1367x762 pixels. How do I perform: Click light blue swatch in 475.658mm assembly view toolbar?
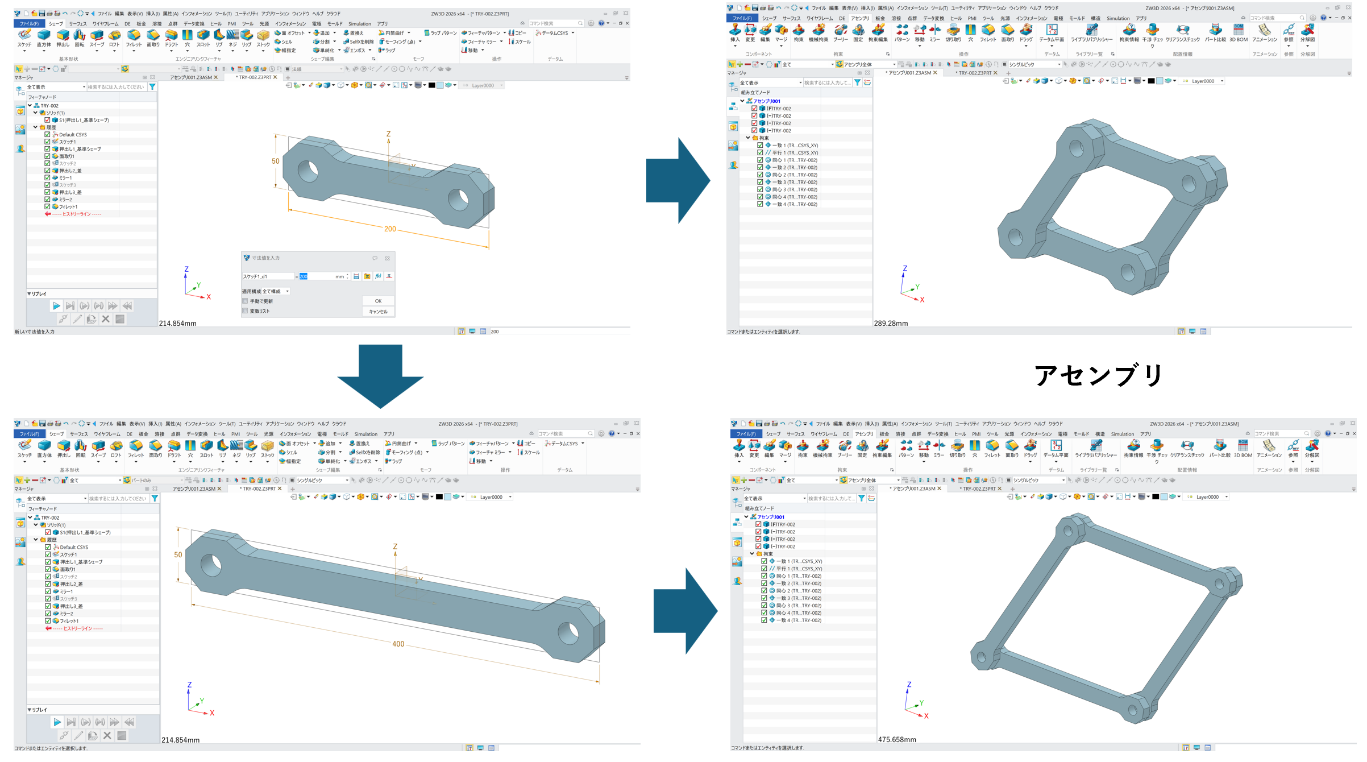point(1164,497)
